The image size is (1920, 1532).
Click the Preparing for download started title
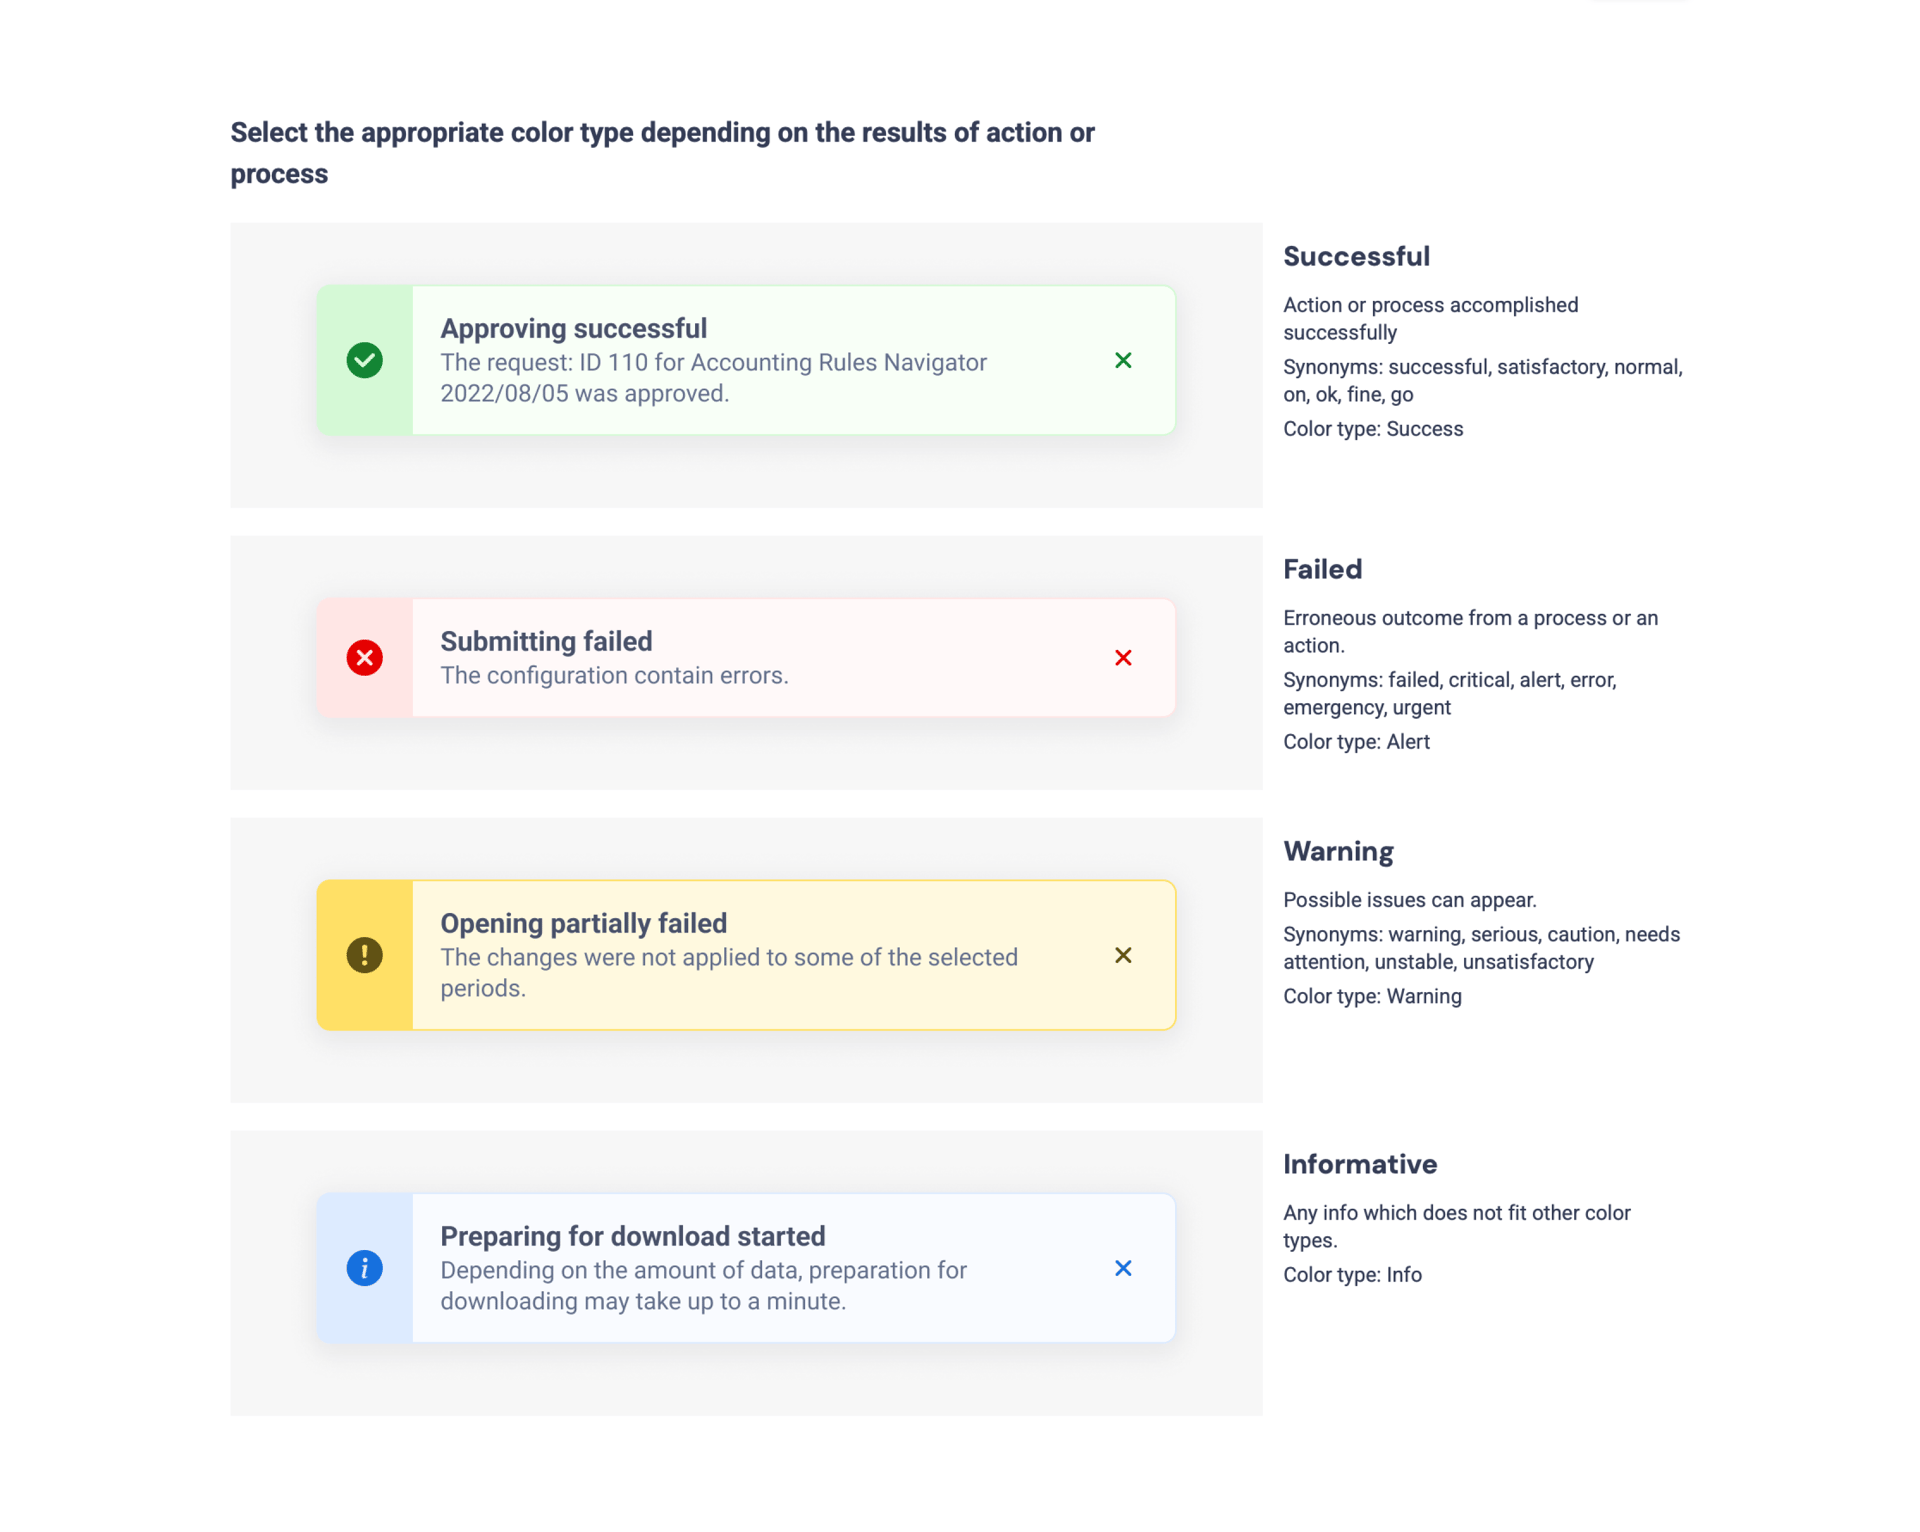(x=632, y=1236)
